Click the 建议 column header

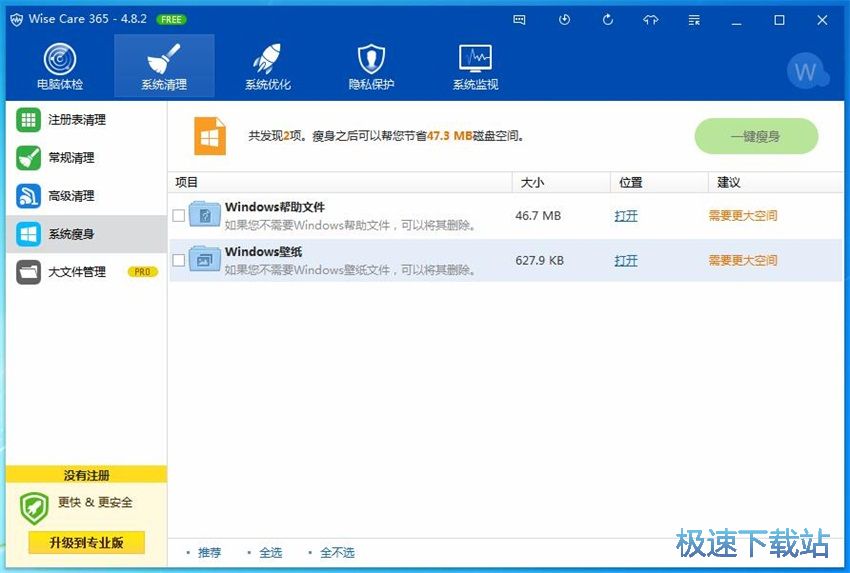[x=776, y=182]
